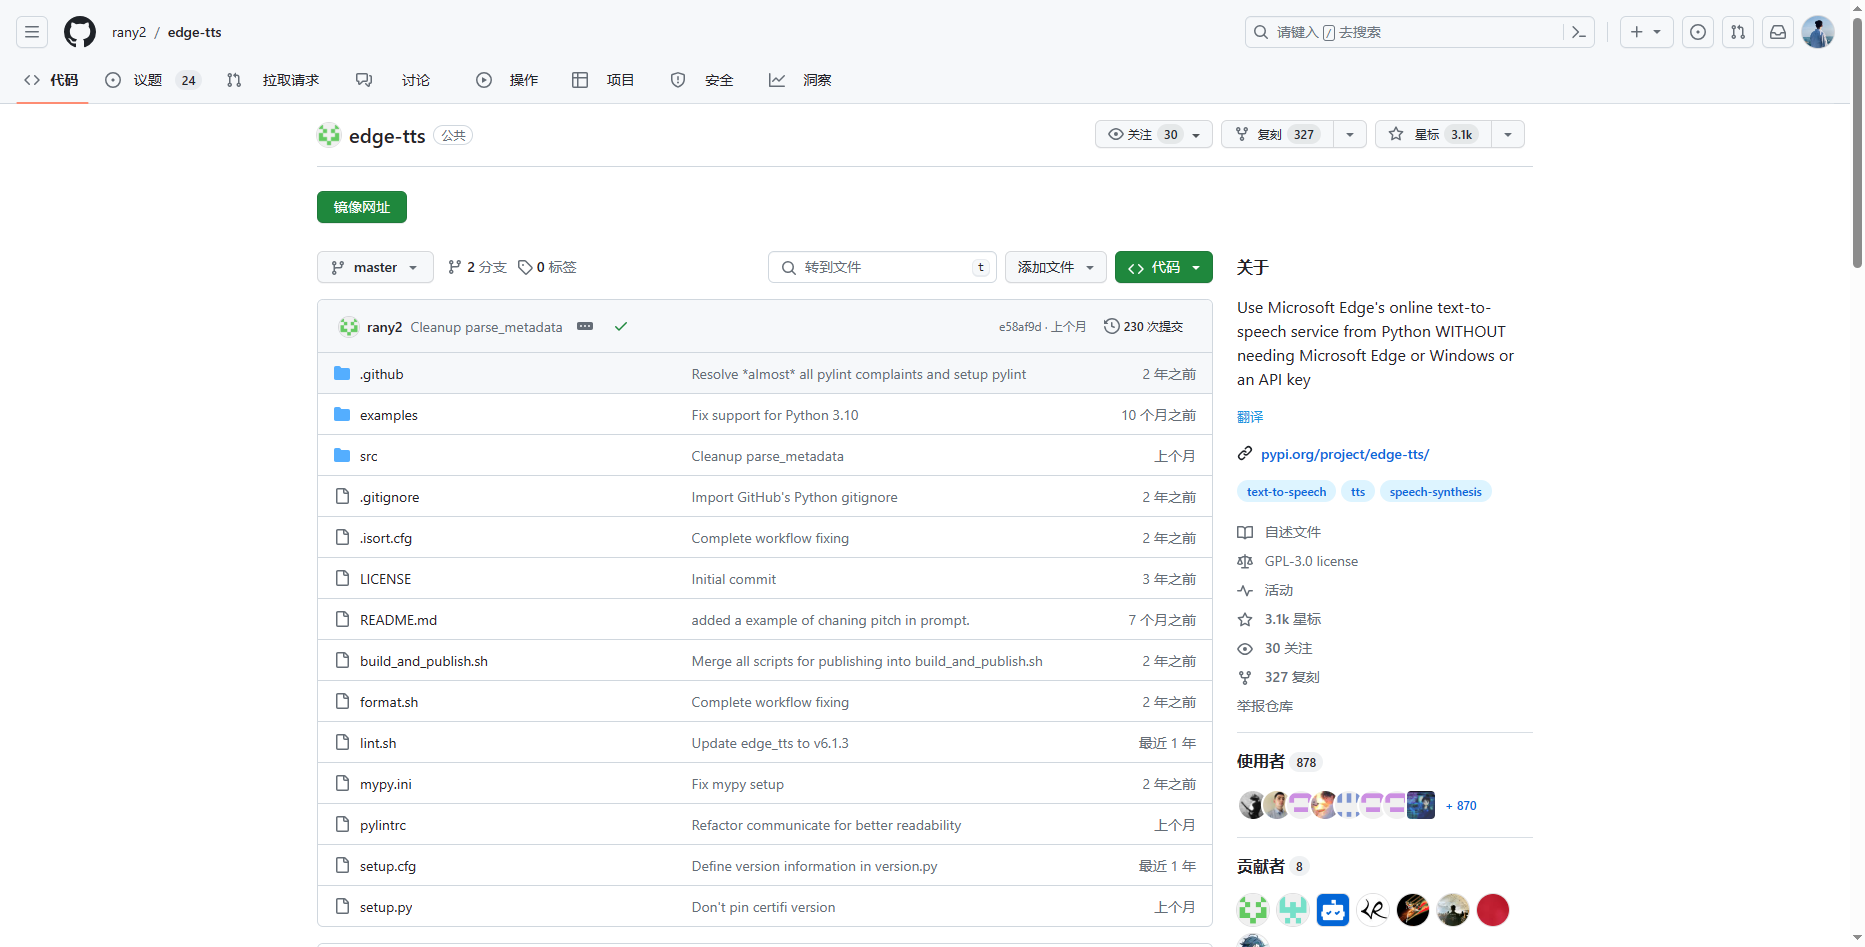Screen dimensions: 1865x947
Task: Open the GPL-3.0 license link
Action: [x=1311, y=561]
